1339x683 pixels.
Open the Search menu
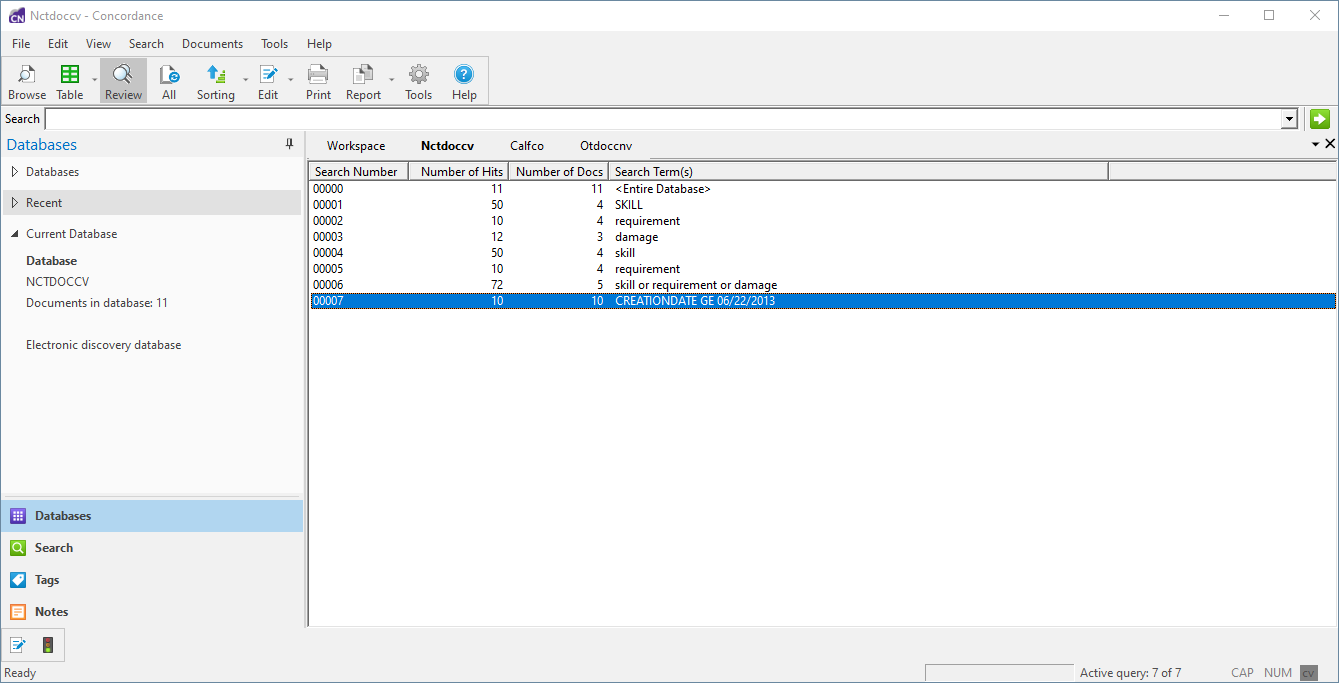point(146,44)
